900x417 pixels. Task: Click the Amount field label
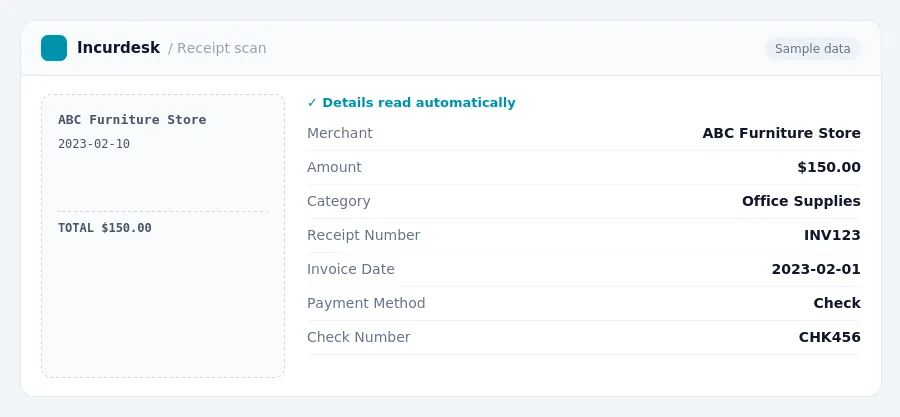334,167
